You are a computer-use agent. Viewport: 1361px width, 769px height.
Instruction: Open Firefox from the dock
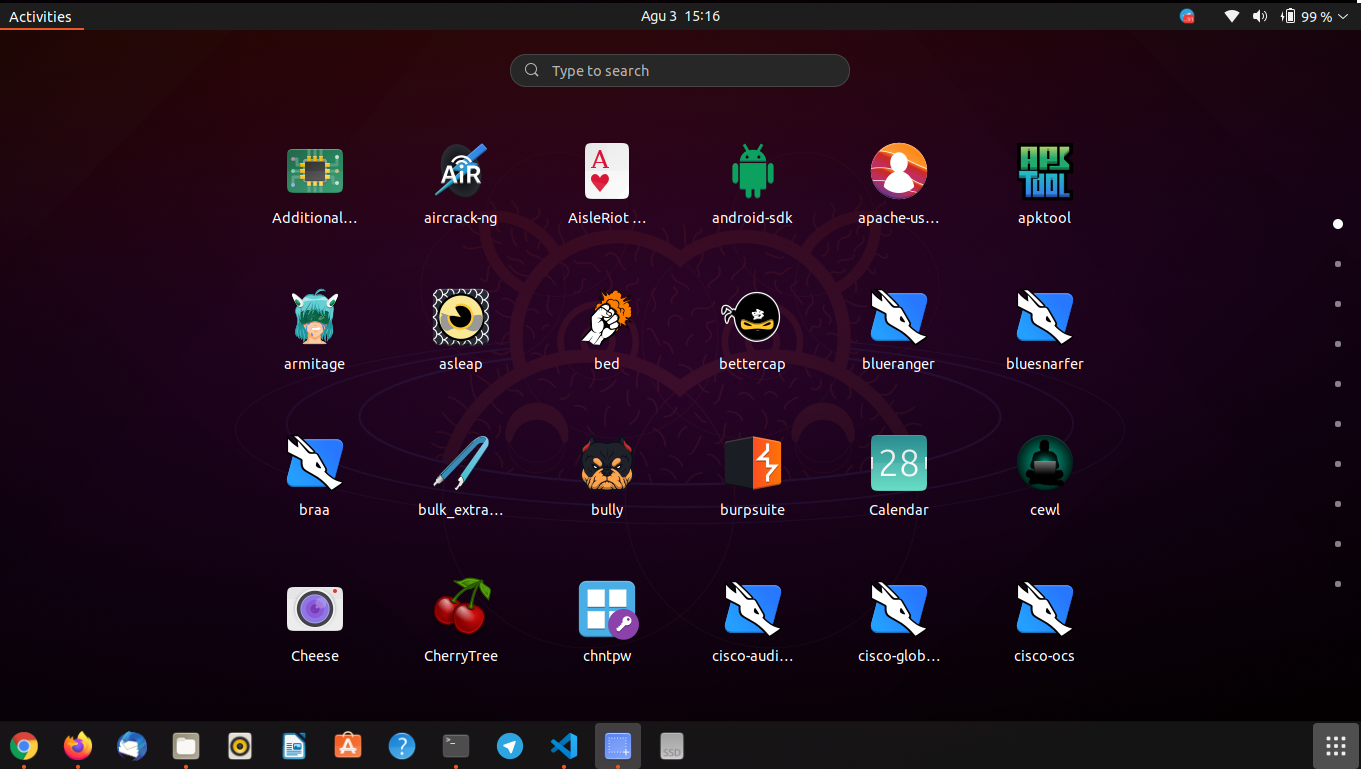point(77,745)
